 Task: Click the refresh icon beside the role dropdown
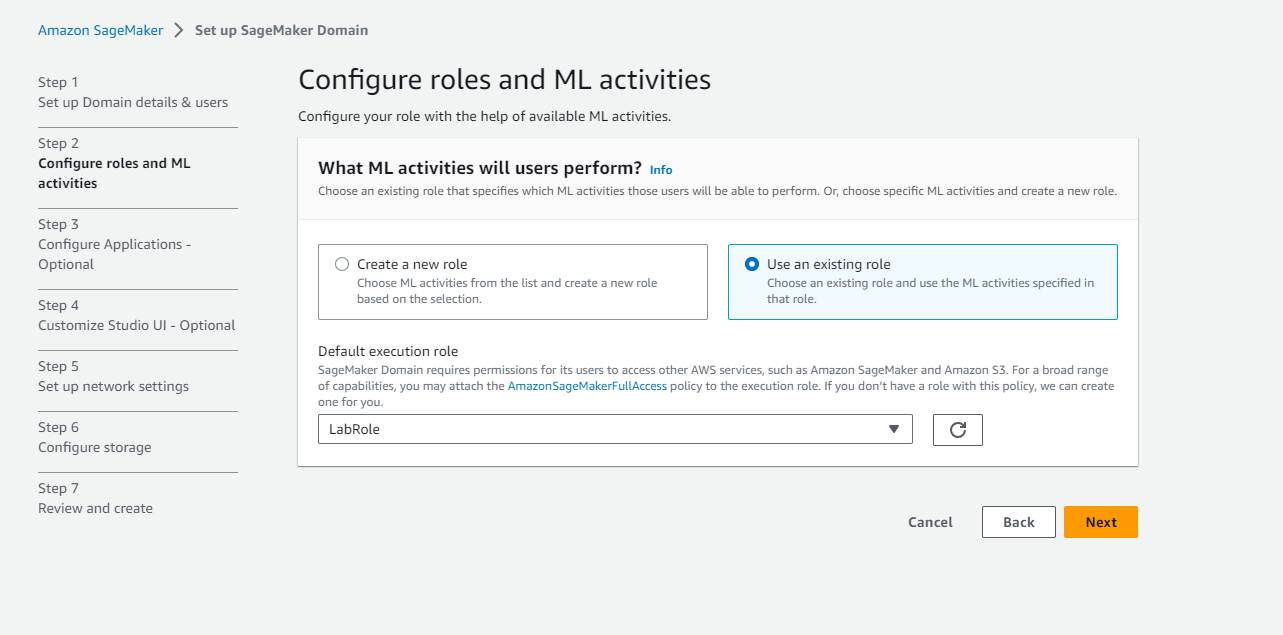point(957,430)
